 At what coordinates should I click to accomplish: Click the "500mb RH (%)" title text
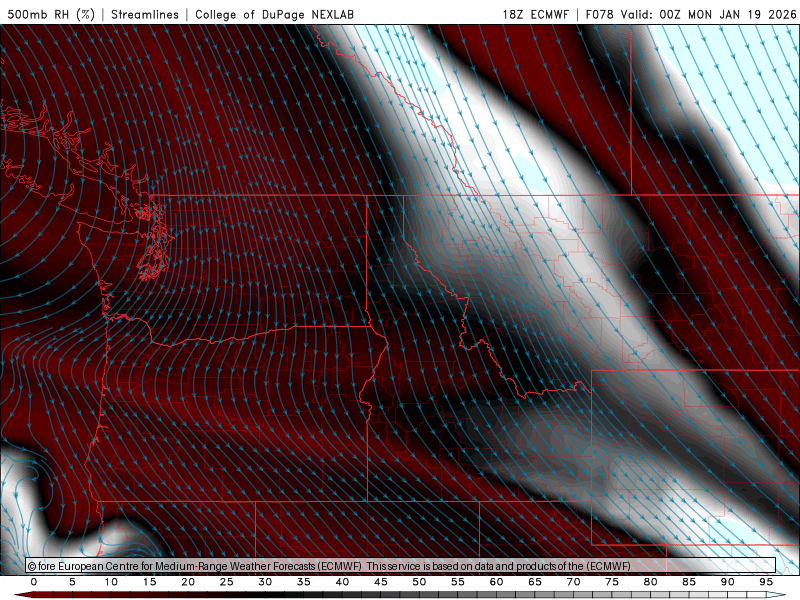(51, 14)
